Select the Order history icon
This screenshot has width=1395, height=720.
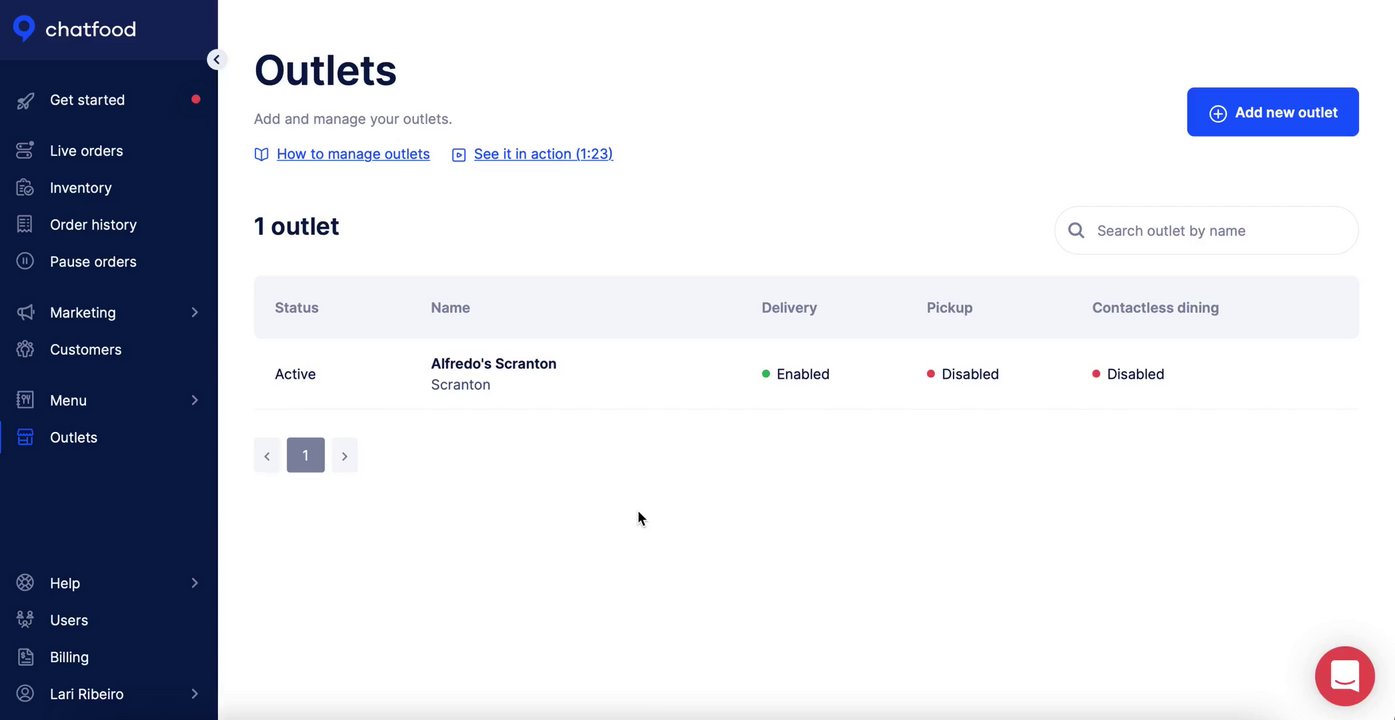click(26, 225)
